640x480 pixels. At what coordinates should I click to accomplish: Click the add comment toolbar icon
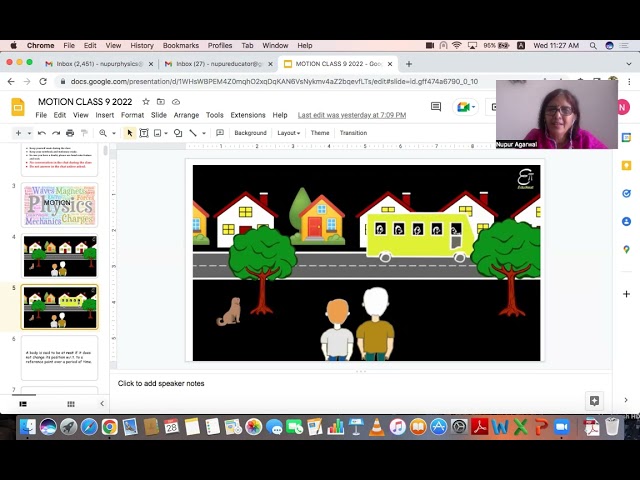pos(220,133)
